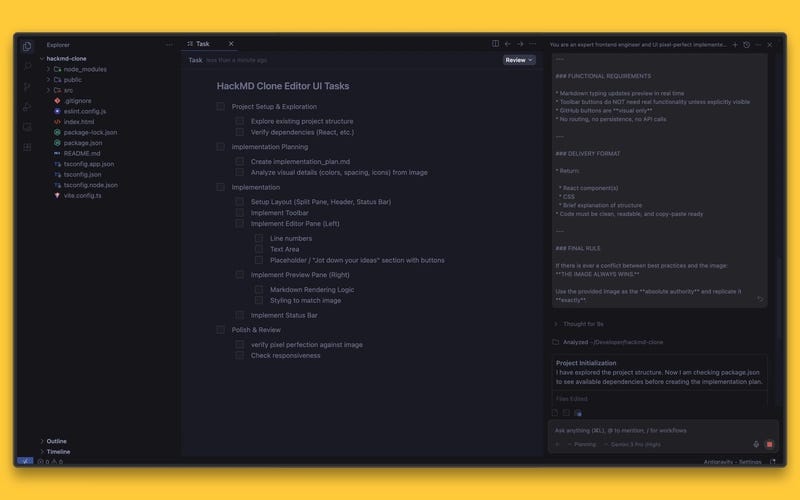Check Explore existing project structure checkbox

[239, 121]
